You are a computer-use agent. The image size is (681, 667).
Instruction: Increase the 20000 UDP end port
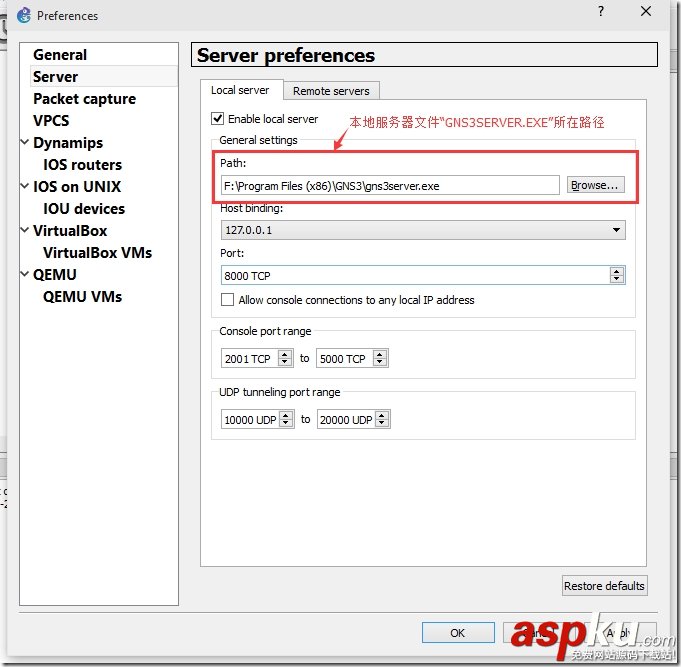tap(382, 415)
